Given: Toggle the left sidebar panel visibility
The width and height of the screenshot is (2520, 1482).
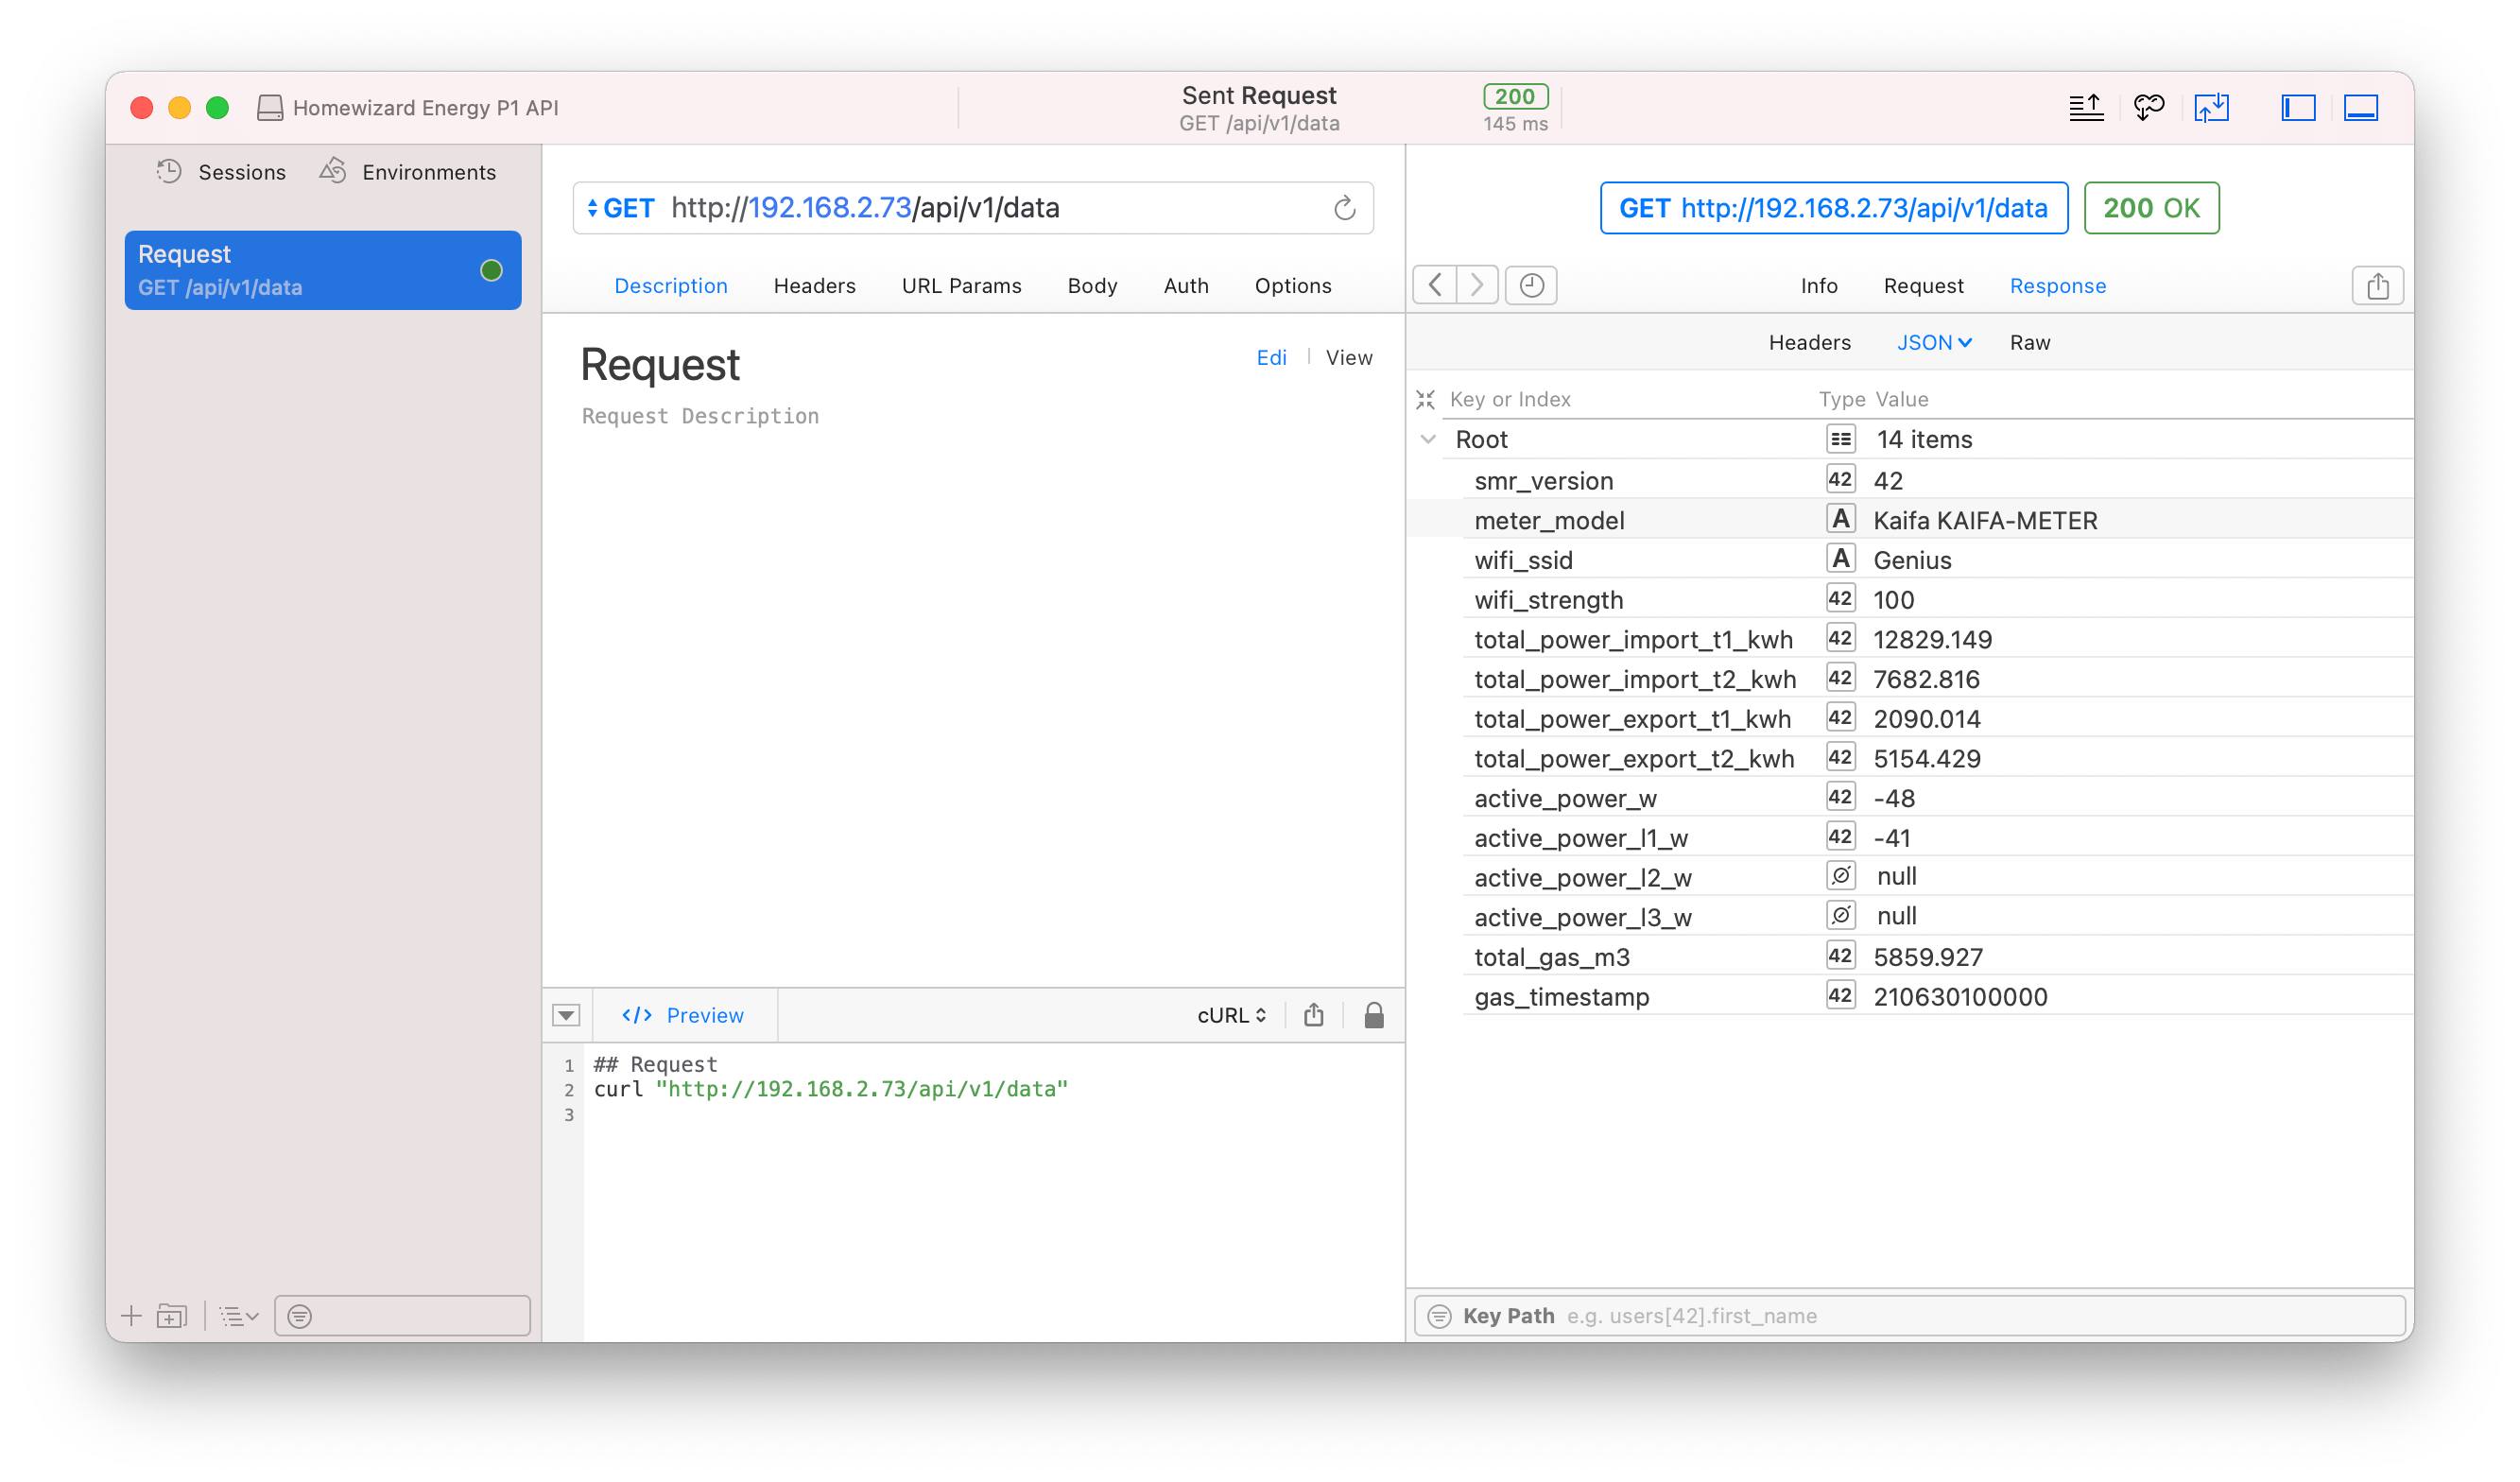Looking at the screenshot, I should (2298, 108).
